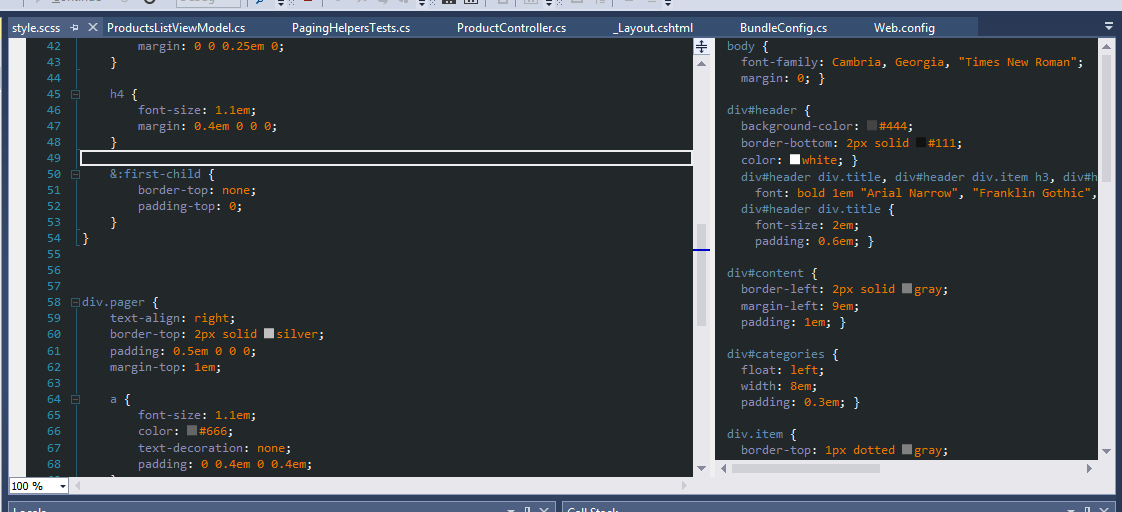Viewport: 1122px width, 512px height.
Task: Click the 'div#header {' selector line
Action: coord(768,111)
